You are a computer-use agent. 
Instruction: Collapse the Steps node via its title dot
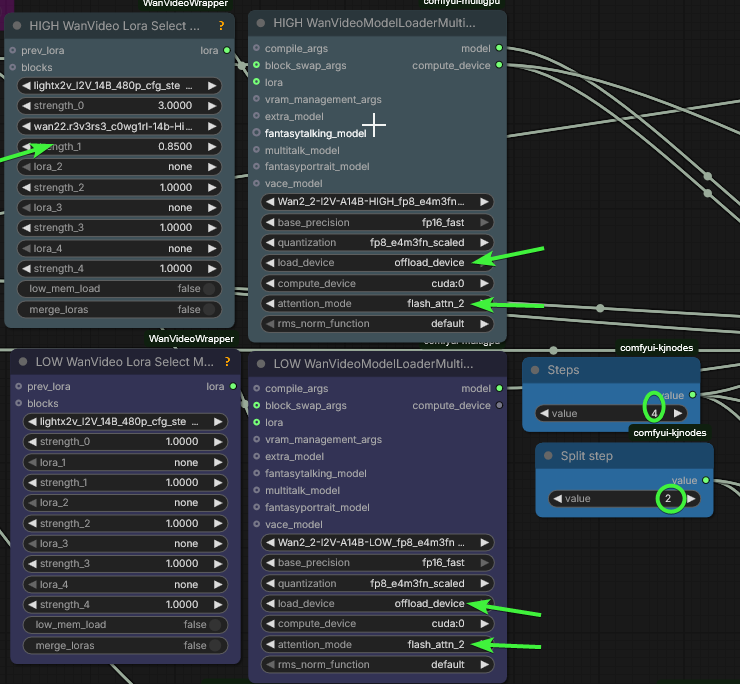[x=535, y=370]
